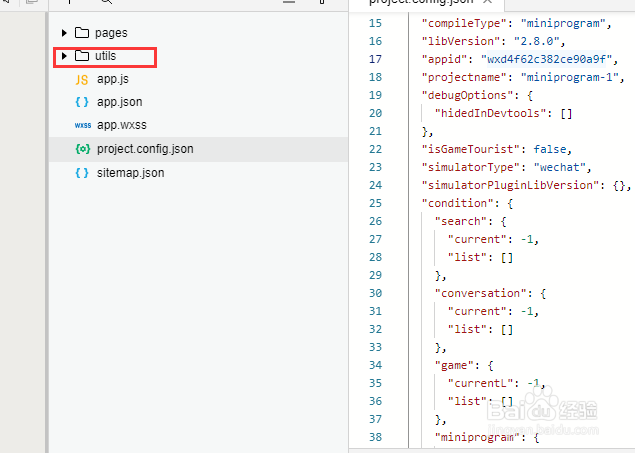Click the wxss icon beside app.wxss

point(82,125)
